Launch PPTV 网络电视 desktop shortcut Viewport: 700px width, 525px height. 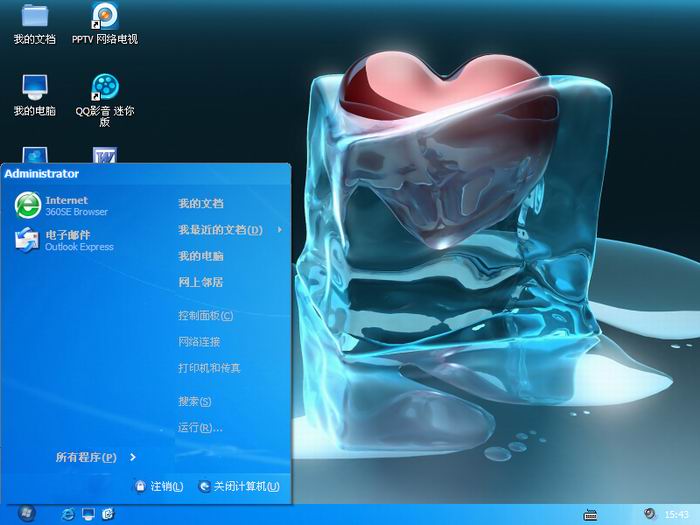pyautogui.click(x=104, y=18)
